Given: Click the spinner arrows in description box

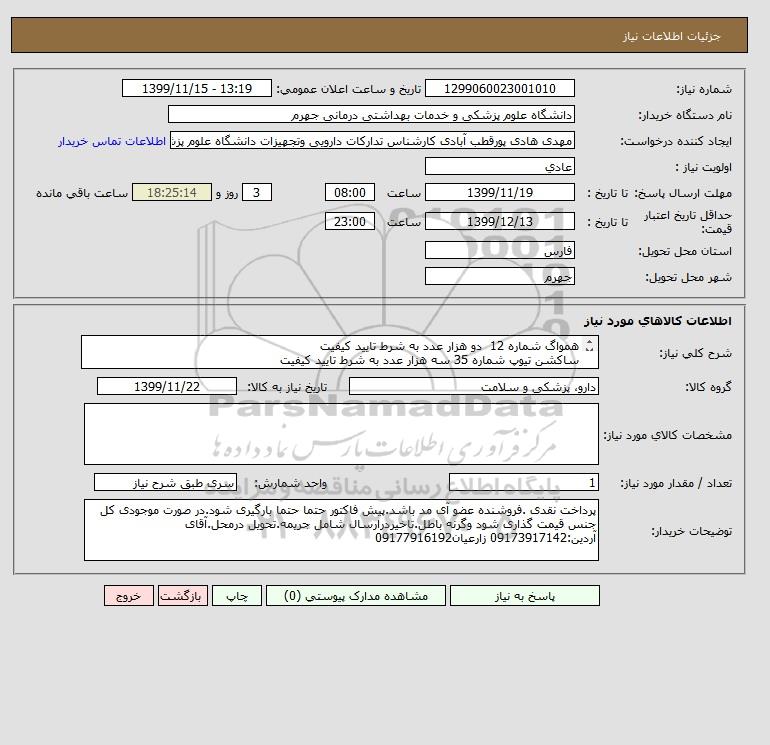Looking at the screenshot, I should coord(589,346).
